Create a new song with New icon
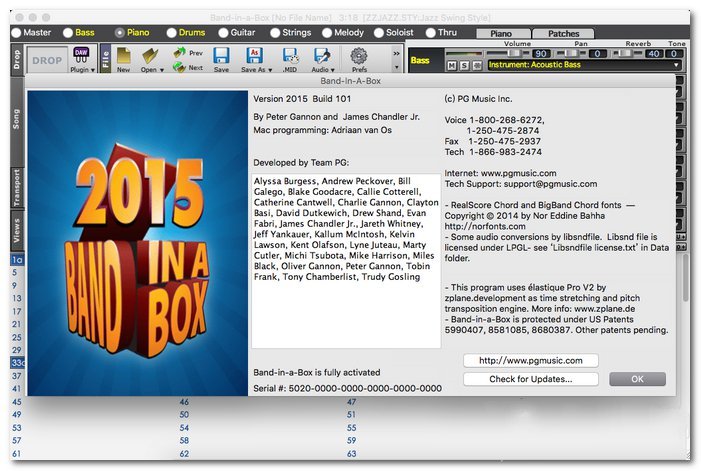This screenshot has width=701, height=471. coord(123,56)
